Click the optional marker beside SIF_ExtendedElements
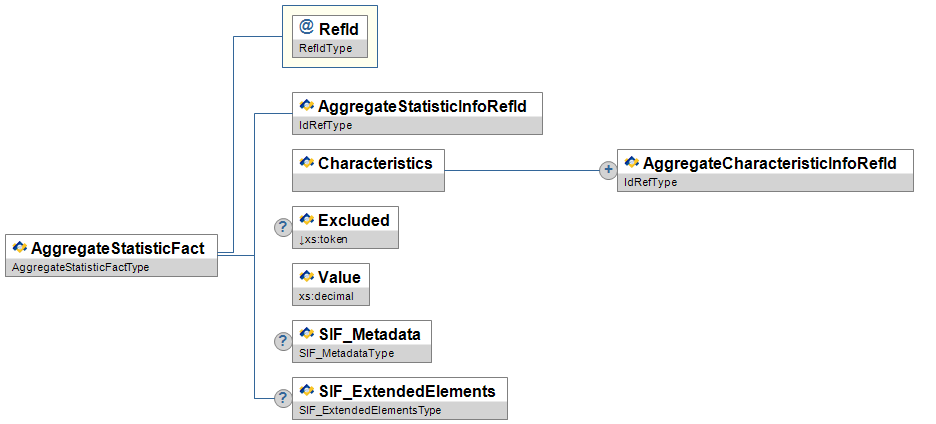Screen dimensions: 936x424 click(283, 398)
